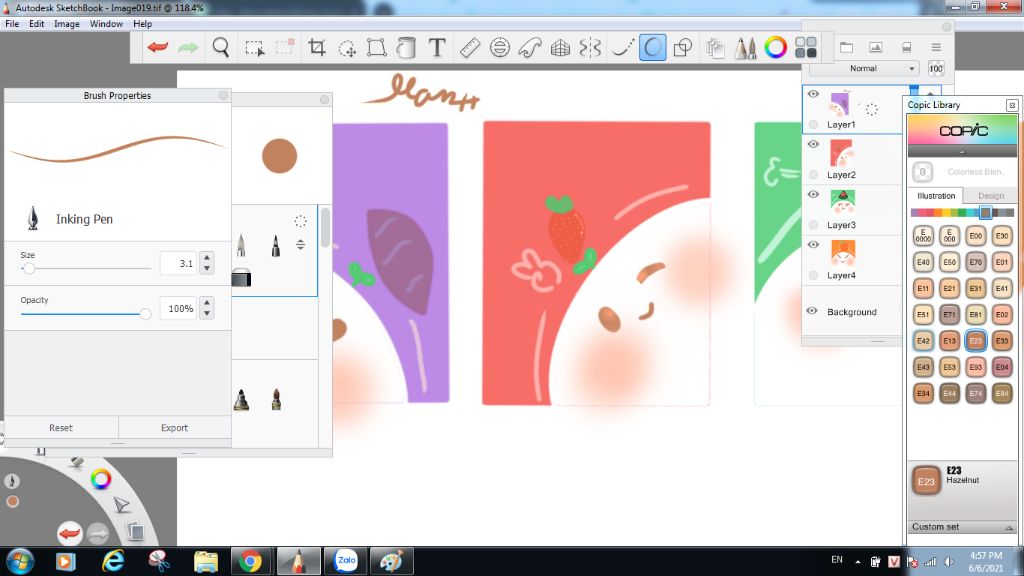Click the lagoon undo red arrow button
The image size is (1024, 576).
coord(69,534)
